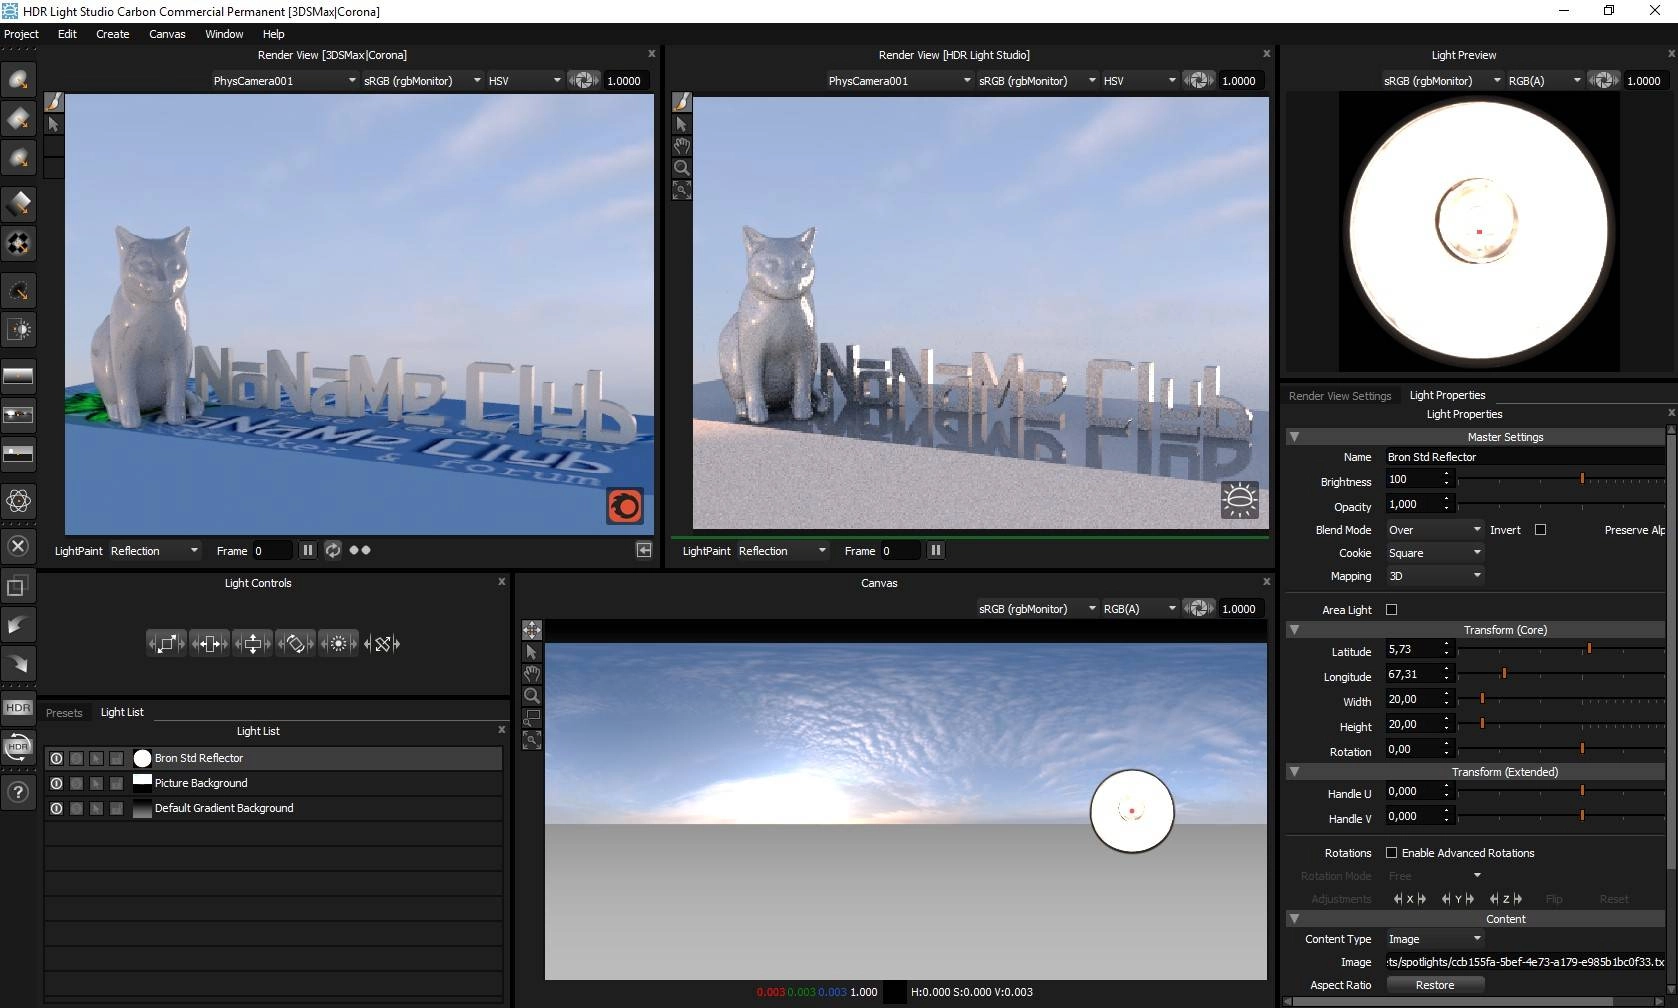
Task: Open the Edit menu
Action: [x=67, y=34]
